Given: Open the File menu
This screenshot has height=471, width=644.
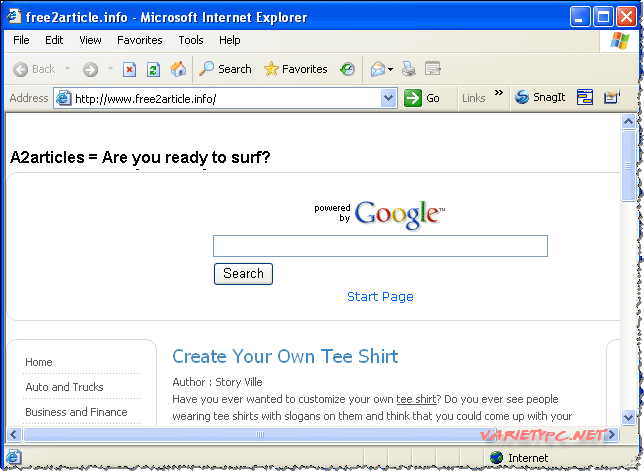Looking at the screenshot, I should click(21, 40).
